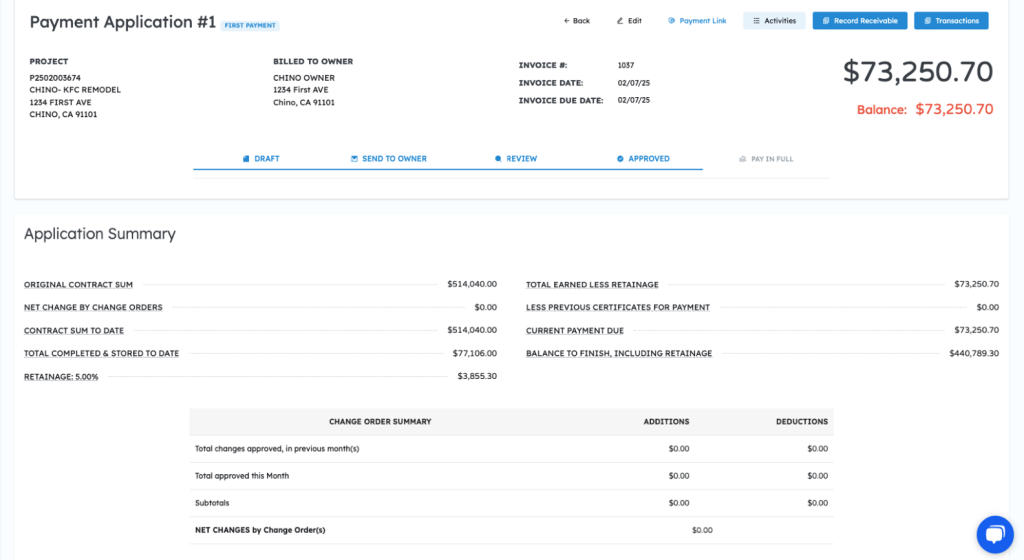Select the Send to Owner step
The width and height of the screenshot is (1024, 560).
(x=388, y=159)
